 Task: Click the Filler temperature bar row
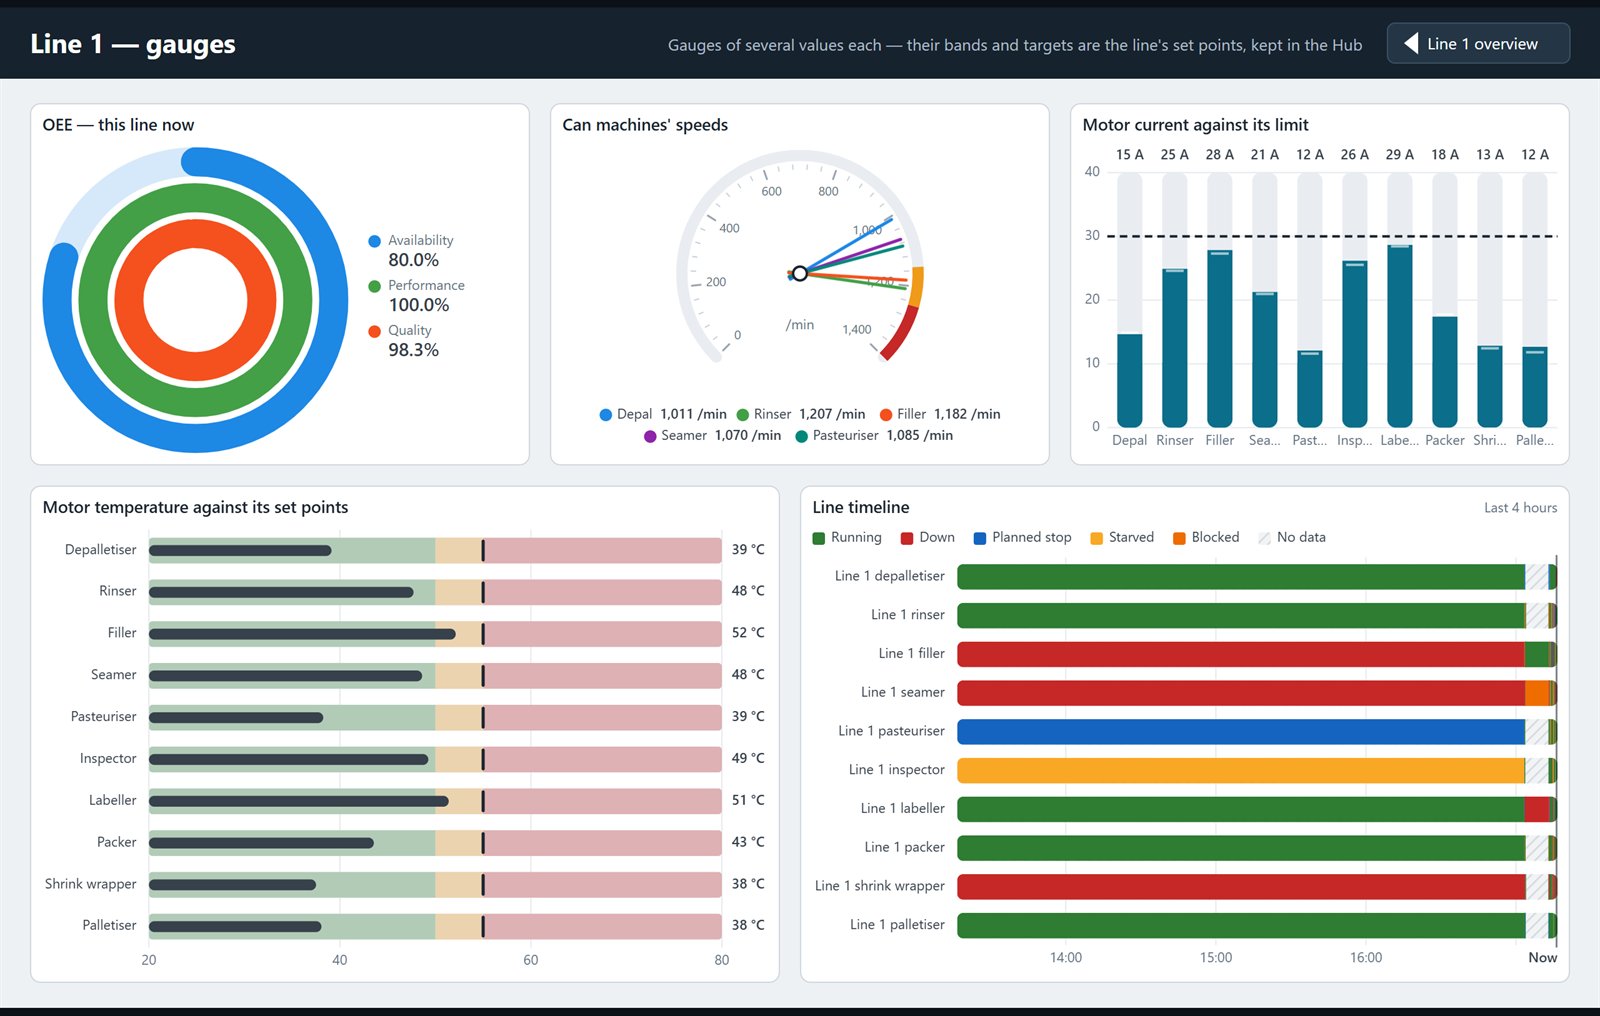(x=435, y=634)
